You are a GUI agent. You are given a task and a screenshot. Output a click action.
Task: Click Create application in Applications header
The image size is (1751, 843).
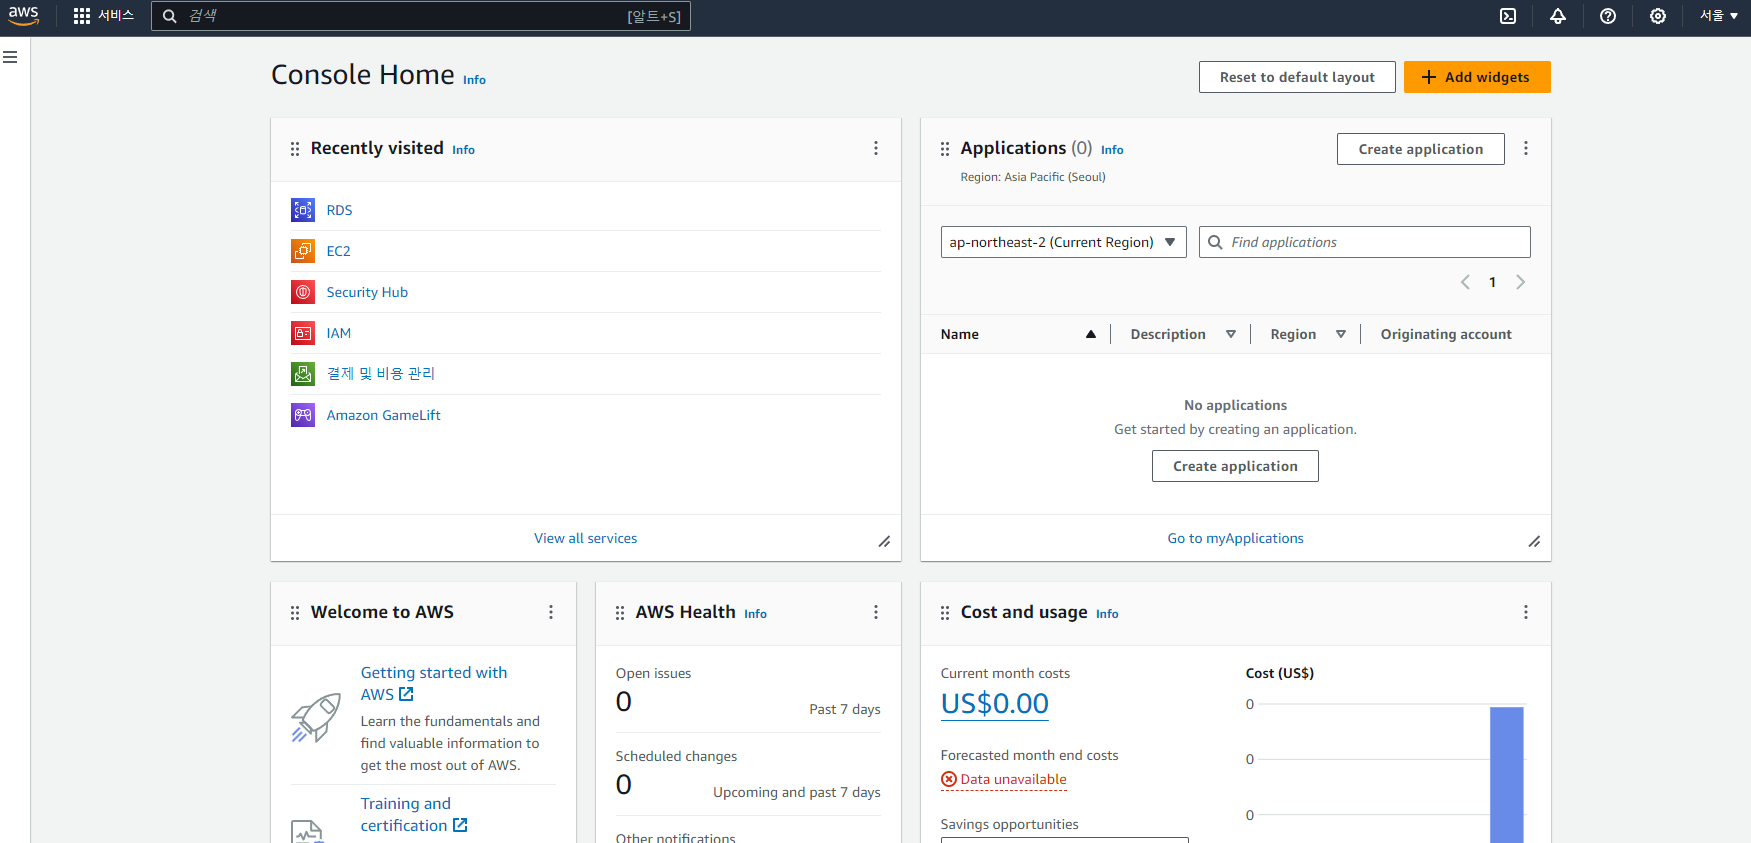(x=1420, y=149)
